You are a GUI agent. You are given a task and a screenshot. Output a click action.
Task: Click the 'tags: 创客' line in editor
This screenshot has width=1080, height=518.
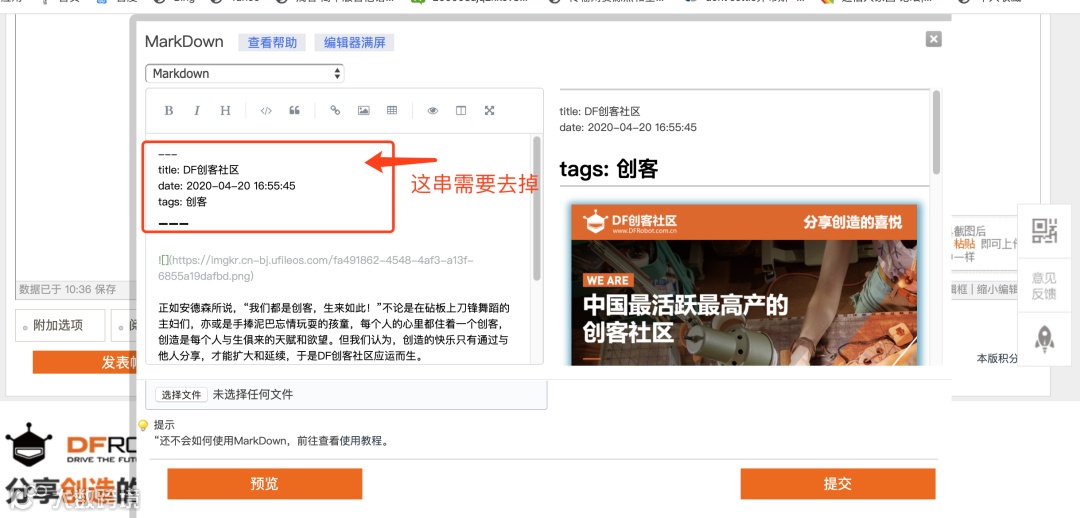tap(182, 202)
